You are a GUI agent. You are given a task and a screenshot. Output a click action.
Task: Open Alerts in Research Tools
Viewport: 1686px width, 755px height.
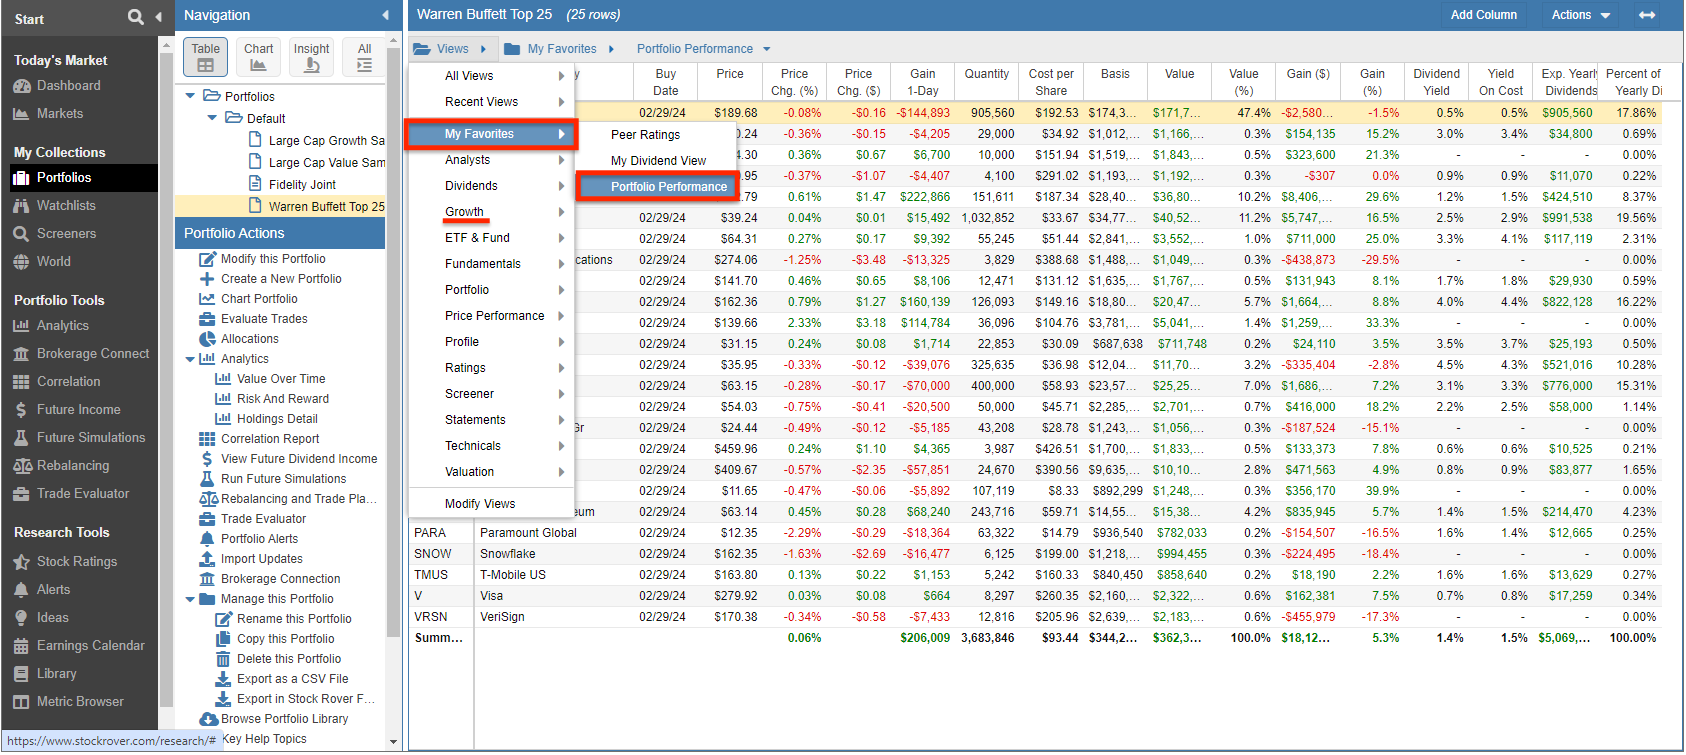coord(53,590)
